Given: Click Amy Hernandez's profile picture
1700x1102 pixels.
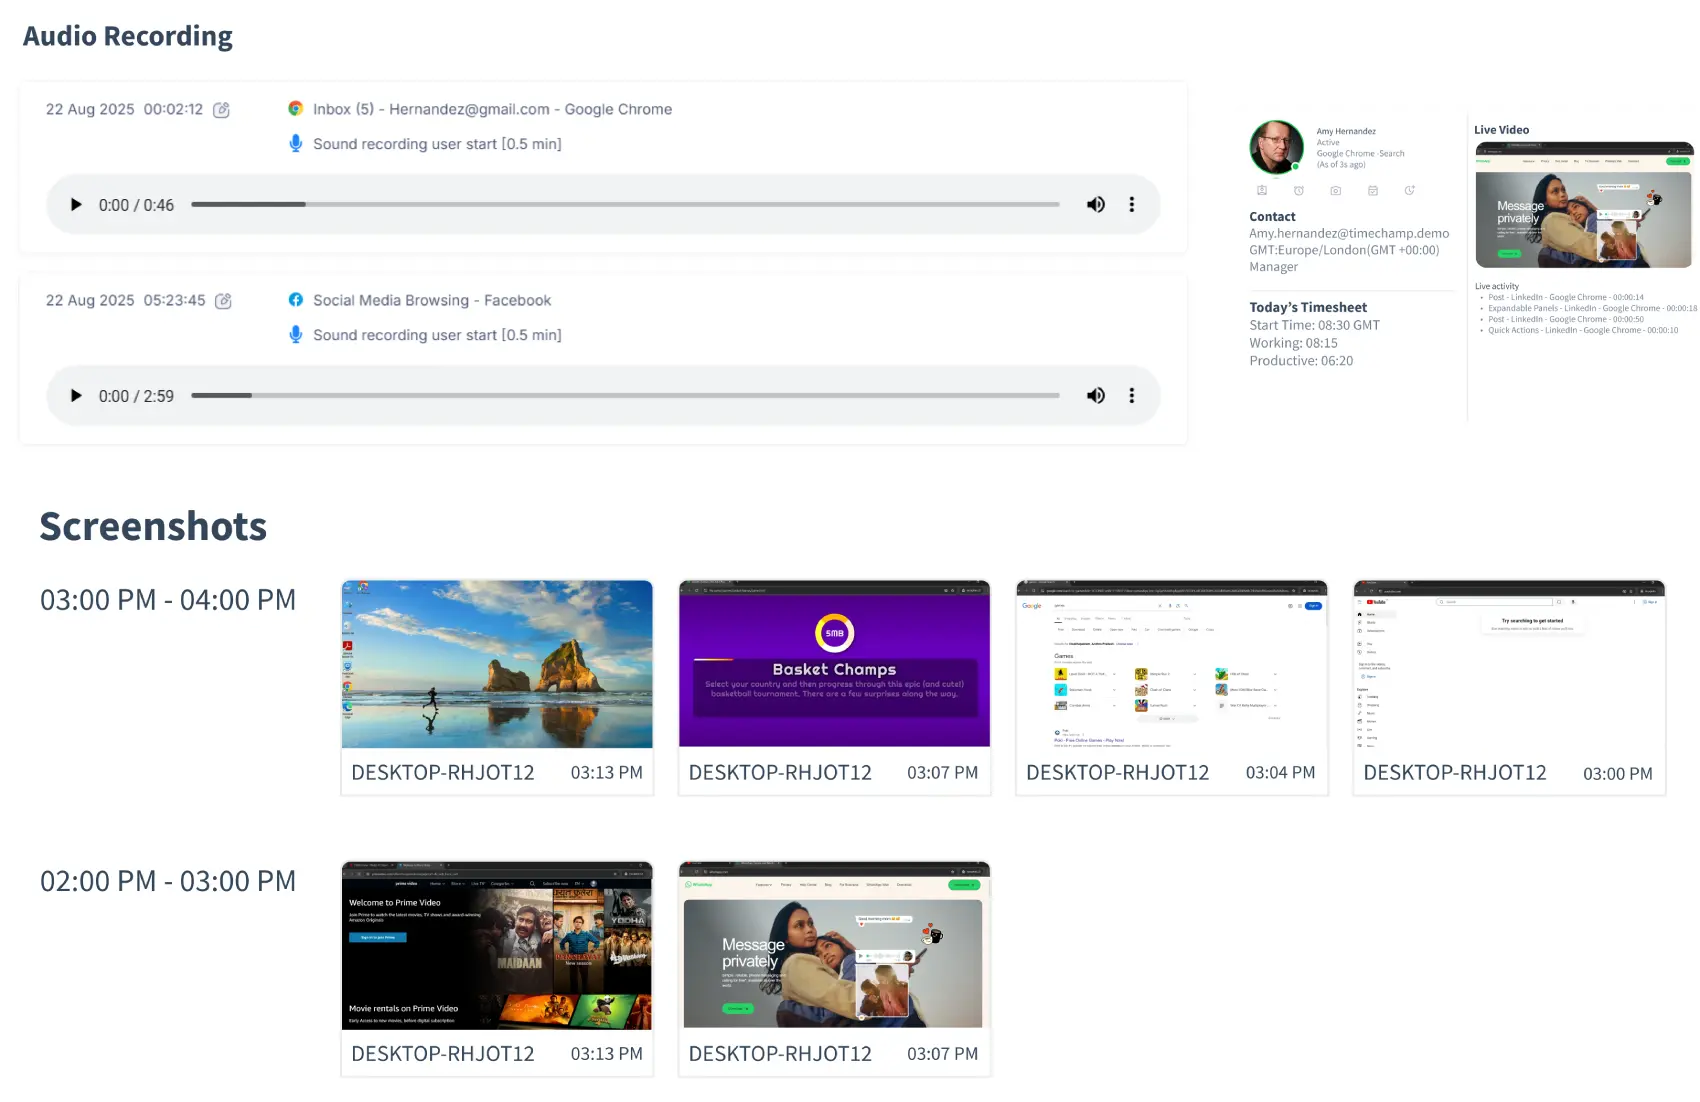Looking at the screenshot, I should pyautogui.click(x=1276, y=147).
